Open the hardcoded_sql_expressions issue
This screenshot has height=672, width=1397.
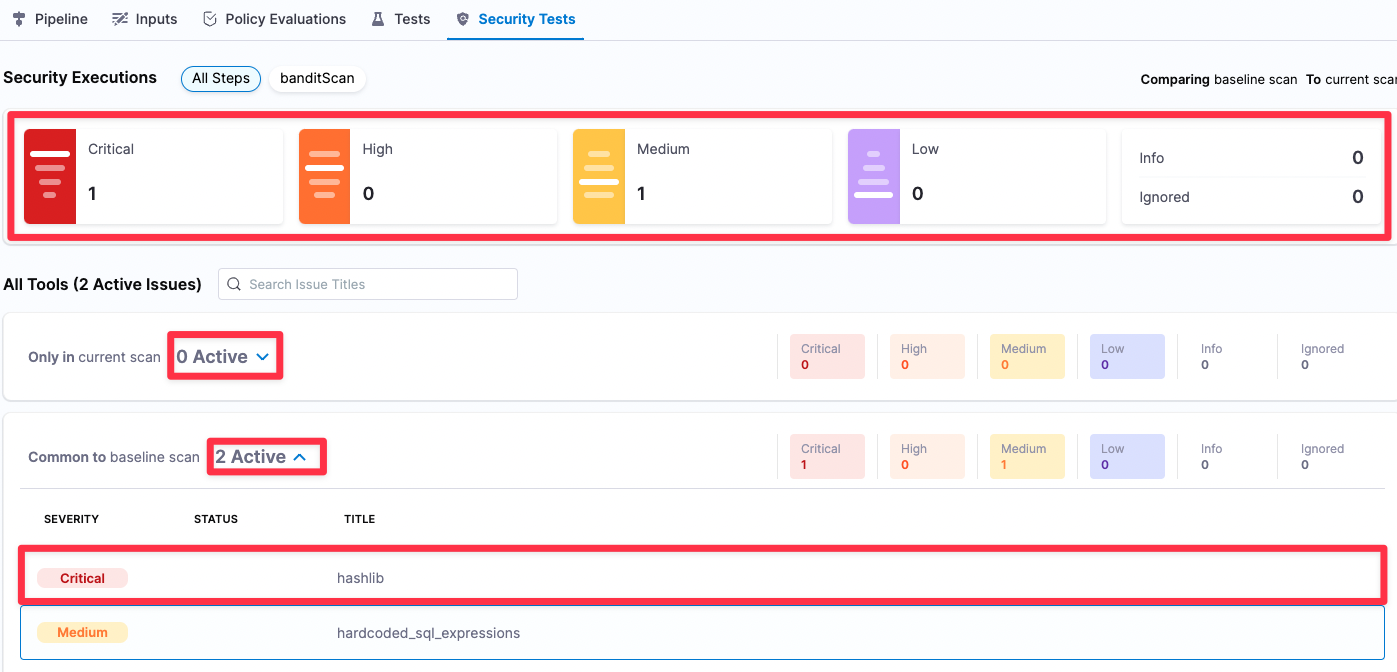428,633
